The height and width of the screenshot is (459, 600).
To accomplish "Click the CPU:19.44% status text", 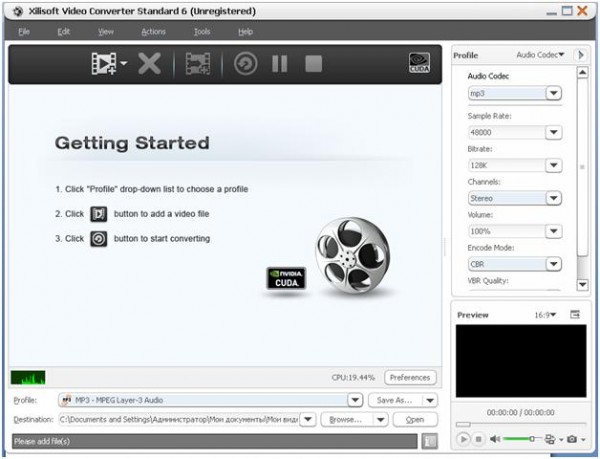I will 353,378.
